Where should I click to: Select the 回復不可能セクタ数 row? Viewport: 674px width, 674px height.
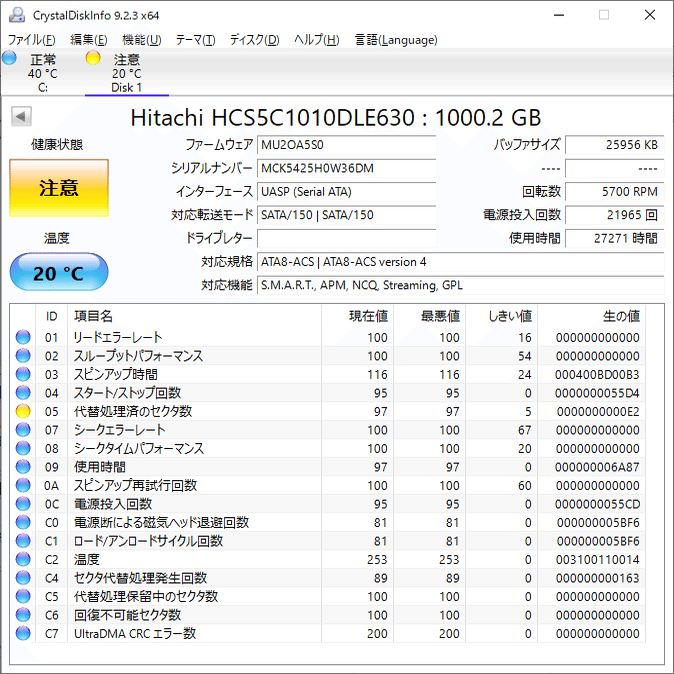(328, 615)
